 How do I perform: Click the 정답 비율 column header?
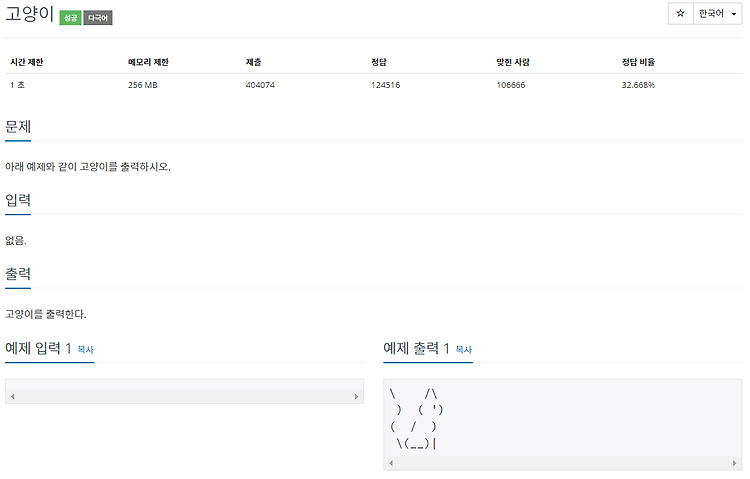[638, 62]
